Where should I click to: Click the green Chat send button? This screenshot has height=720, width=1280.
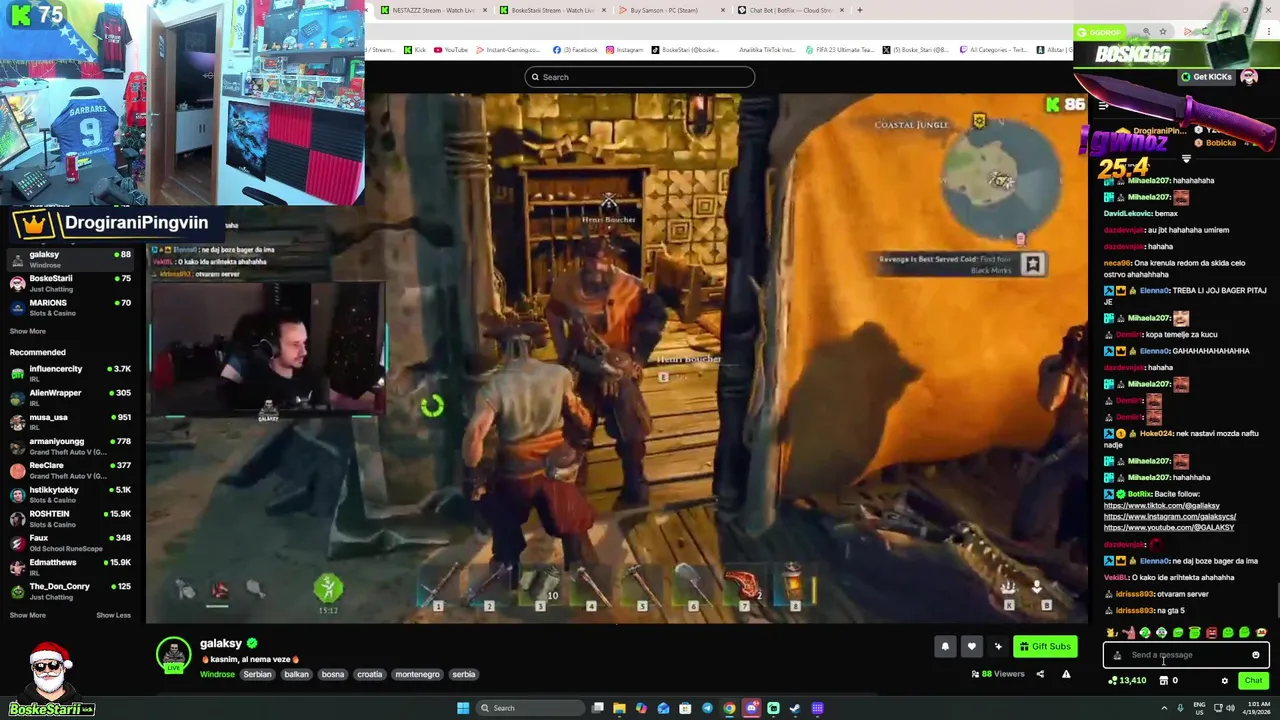(x=1253, y=681)
